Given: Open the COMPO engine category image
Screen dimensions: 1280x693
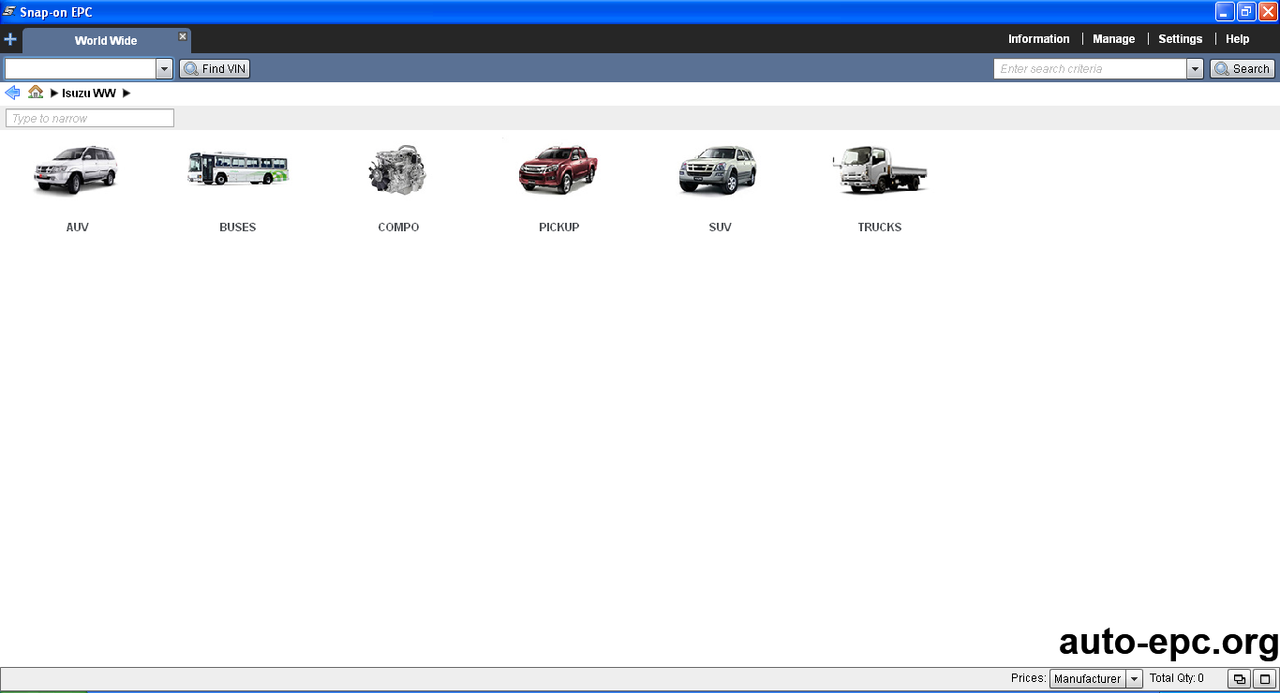Looking at the screenshot, I should (398, 170).
